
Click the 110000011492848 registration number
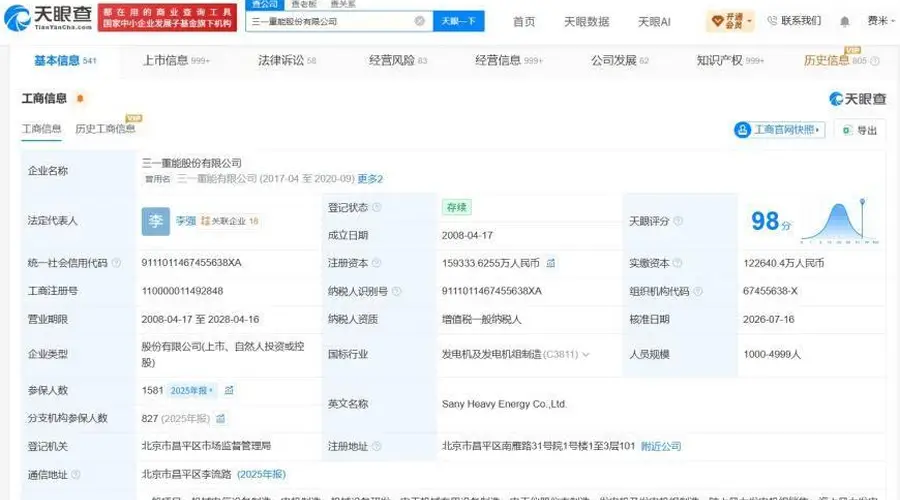[182, 291]
